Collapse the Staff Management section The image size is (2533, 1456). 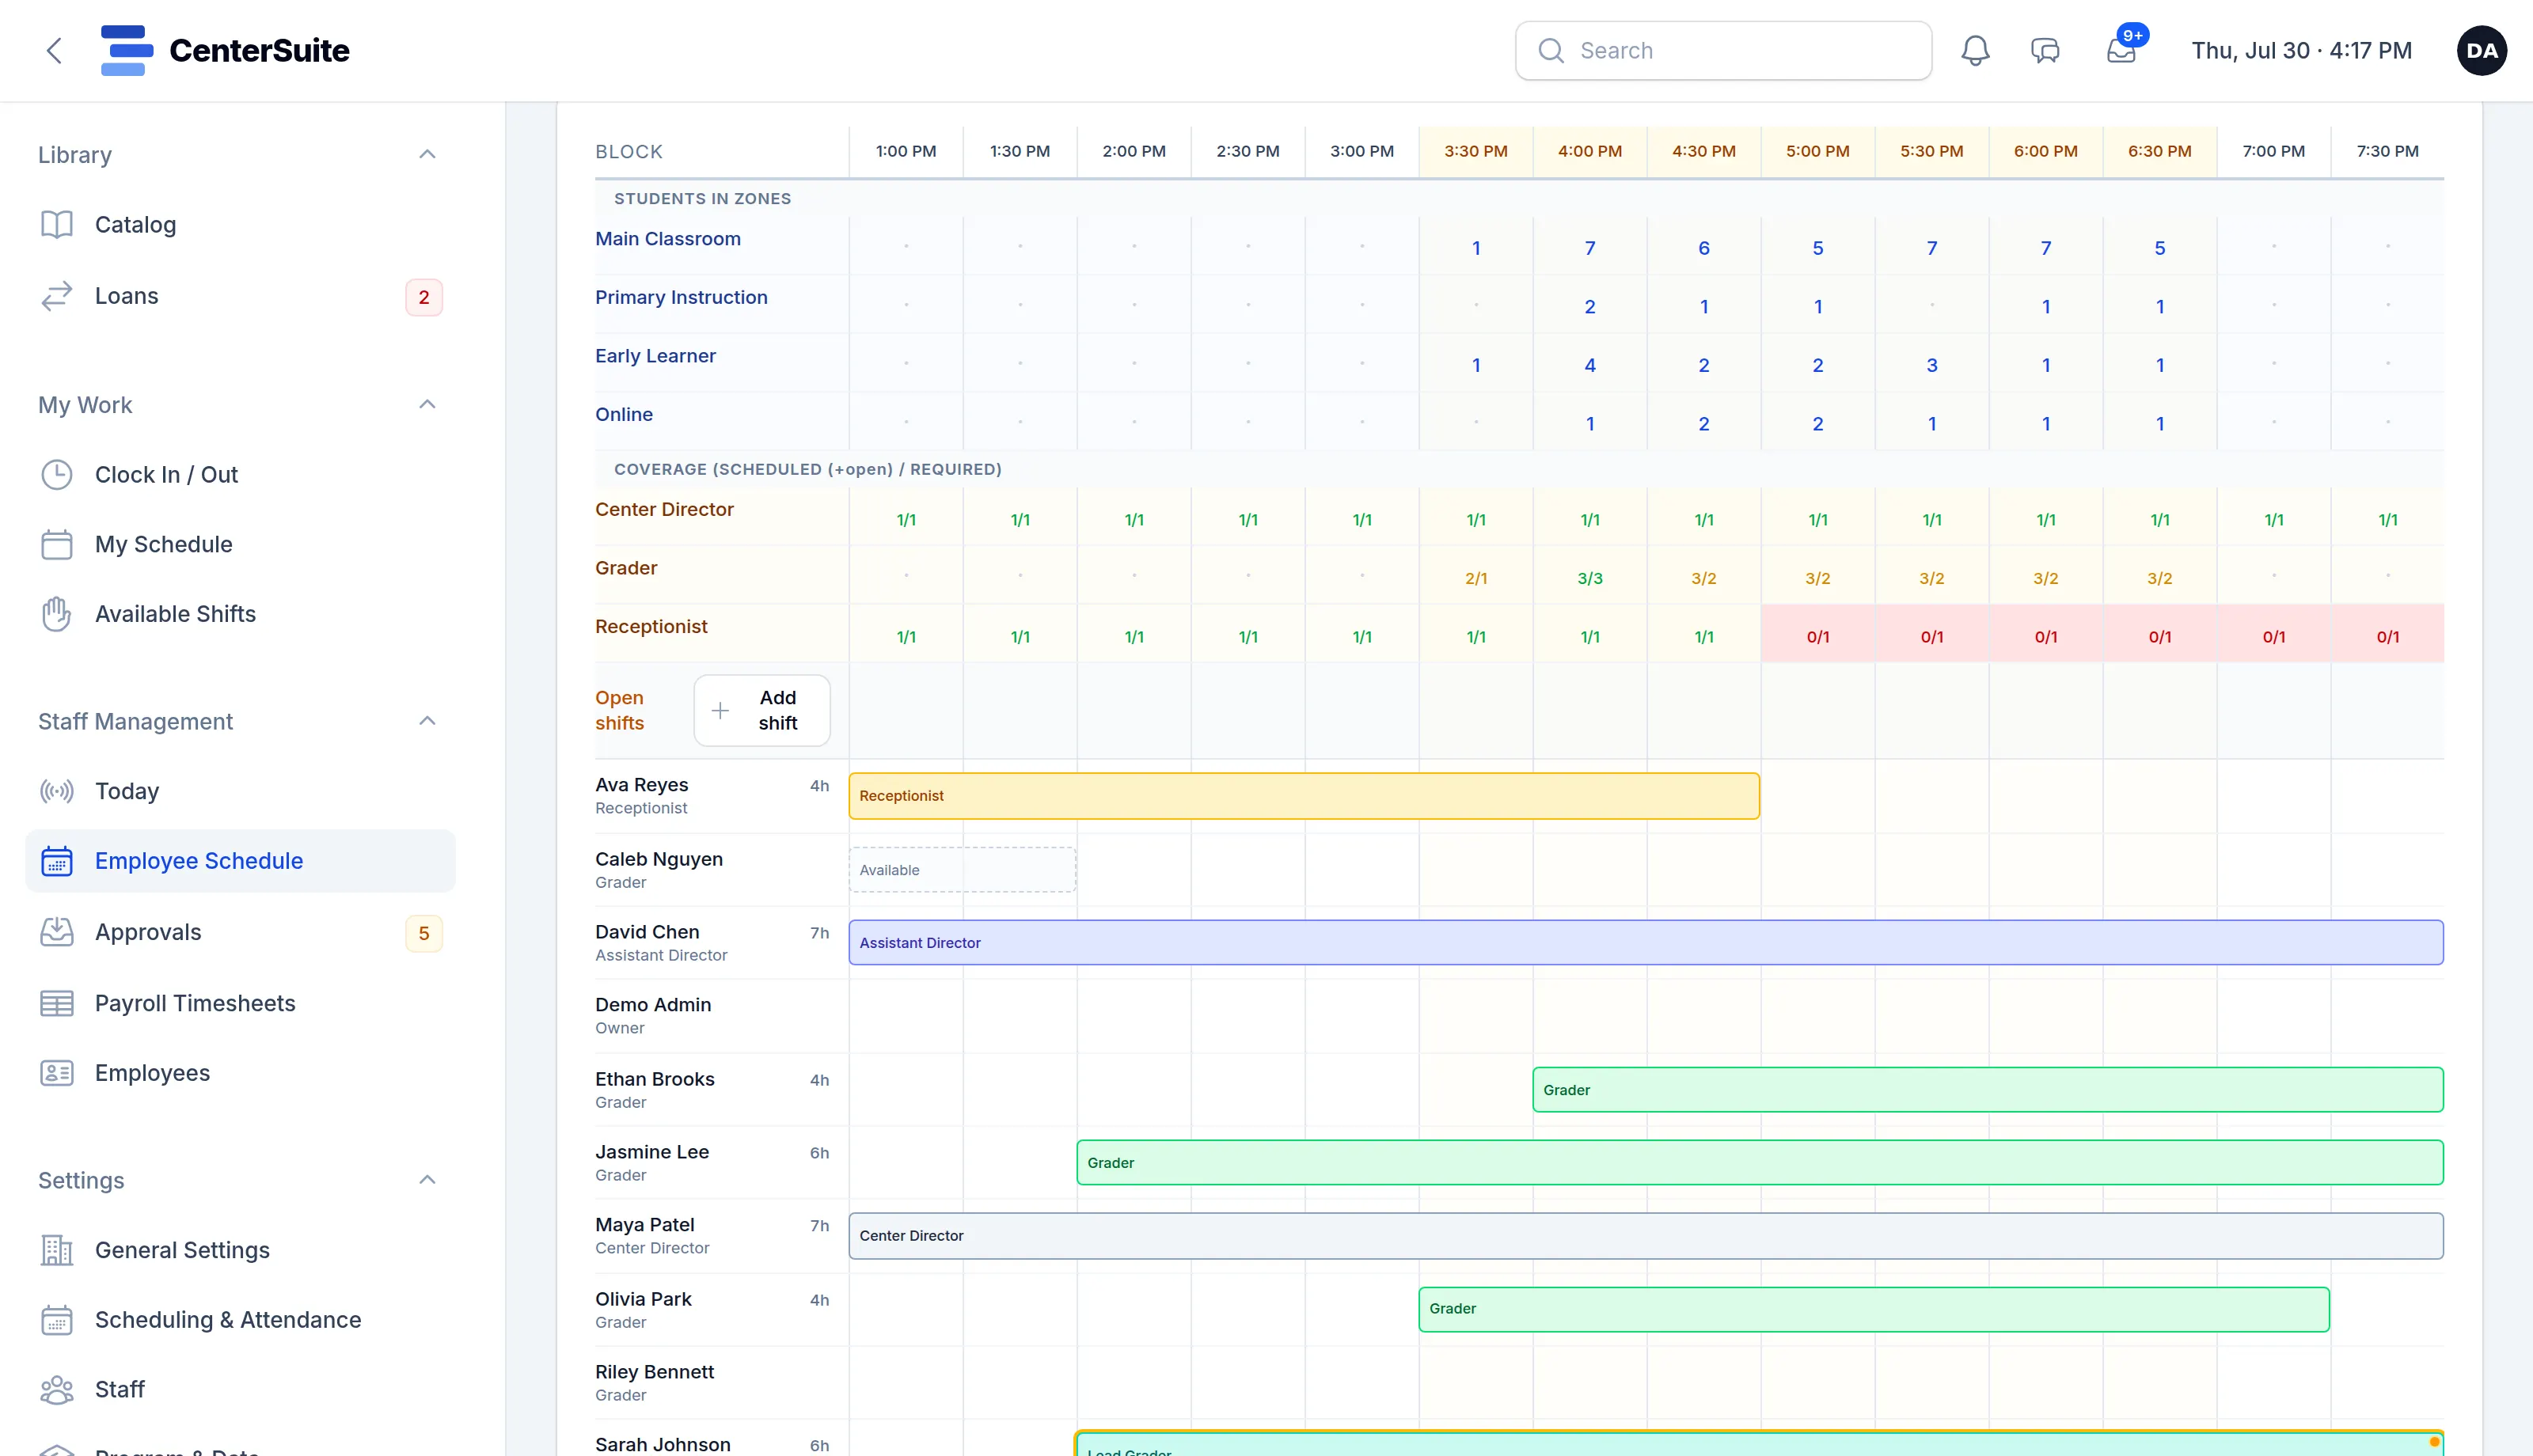(x=427, y=722)
